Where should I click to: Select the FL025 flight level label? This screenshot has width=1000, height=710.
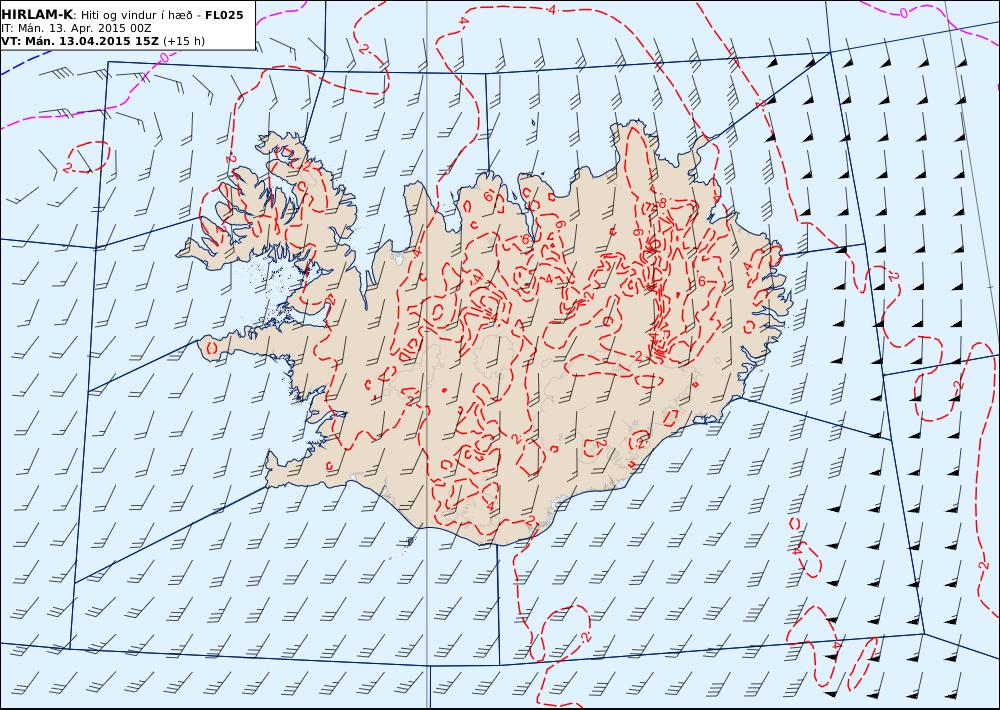click(x=224, y=15)
